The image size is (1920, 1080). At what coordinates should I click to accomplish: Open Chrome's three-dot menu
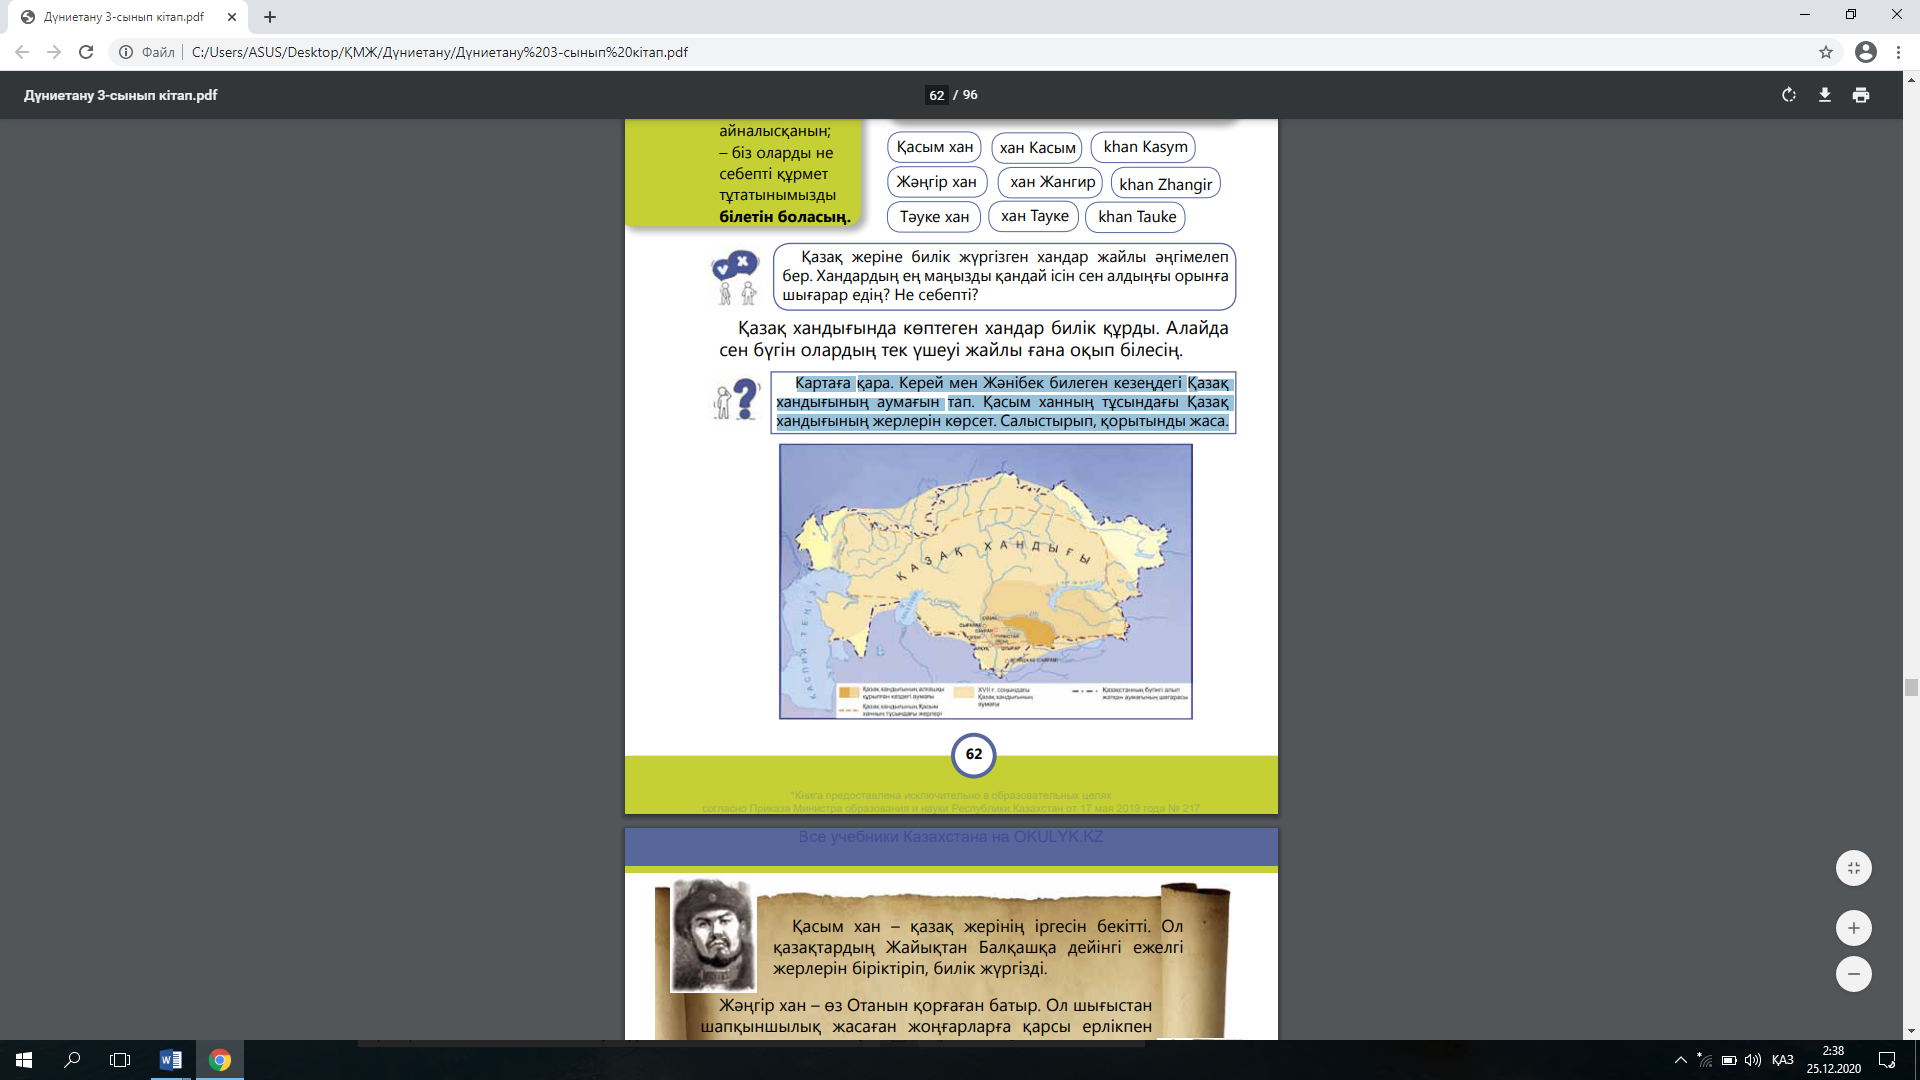[x=1898, y=52]
